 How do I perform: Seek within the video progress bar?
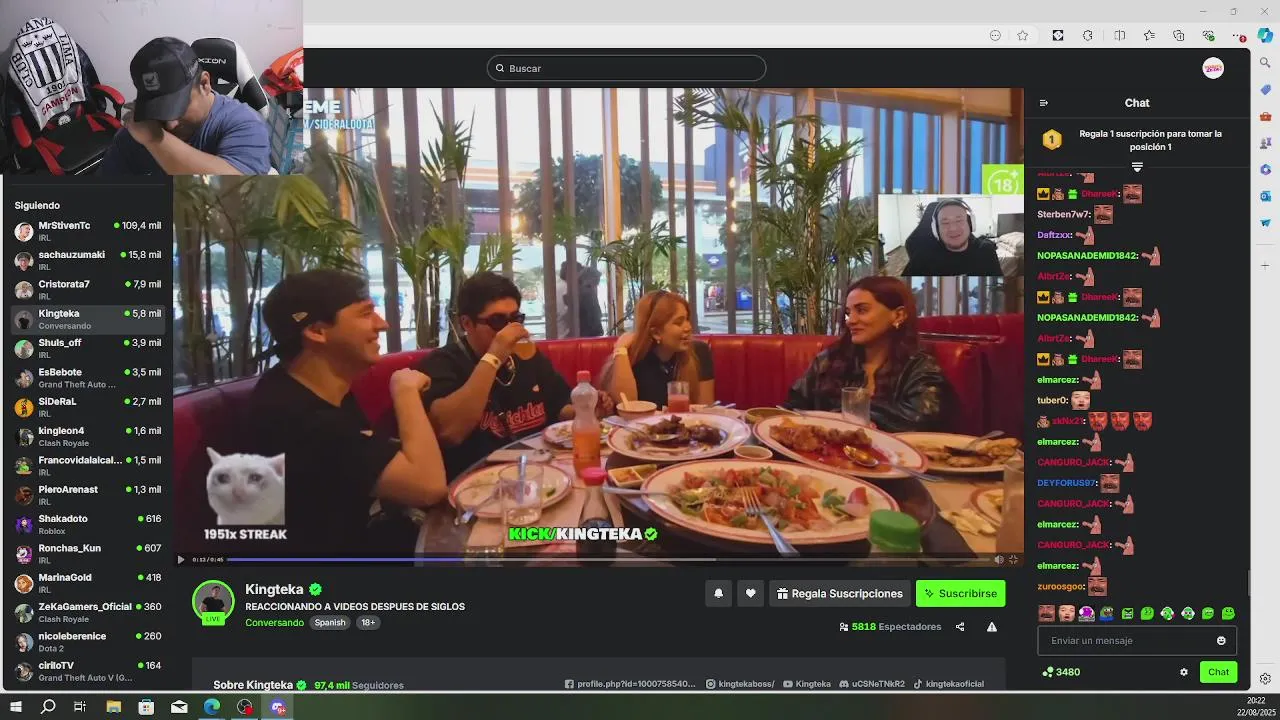pos(609,560)
